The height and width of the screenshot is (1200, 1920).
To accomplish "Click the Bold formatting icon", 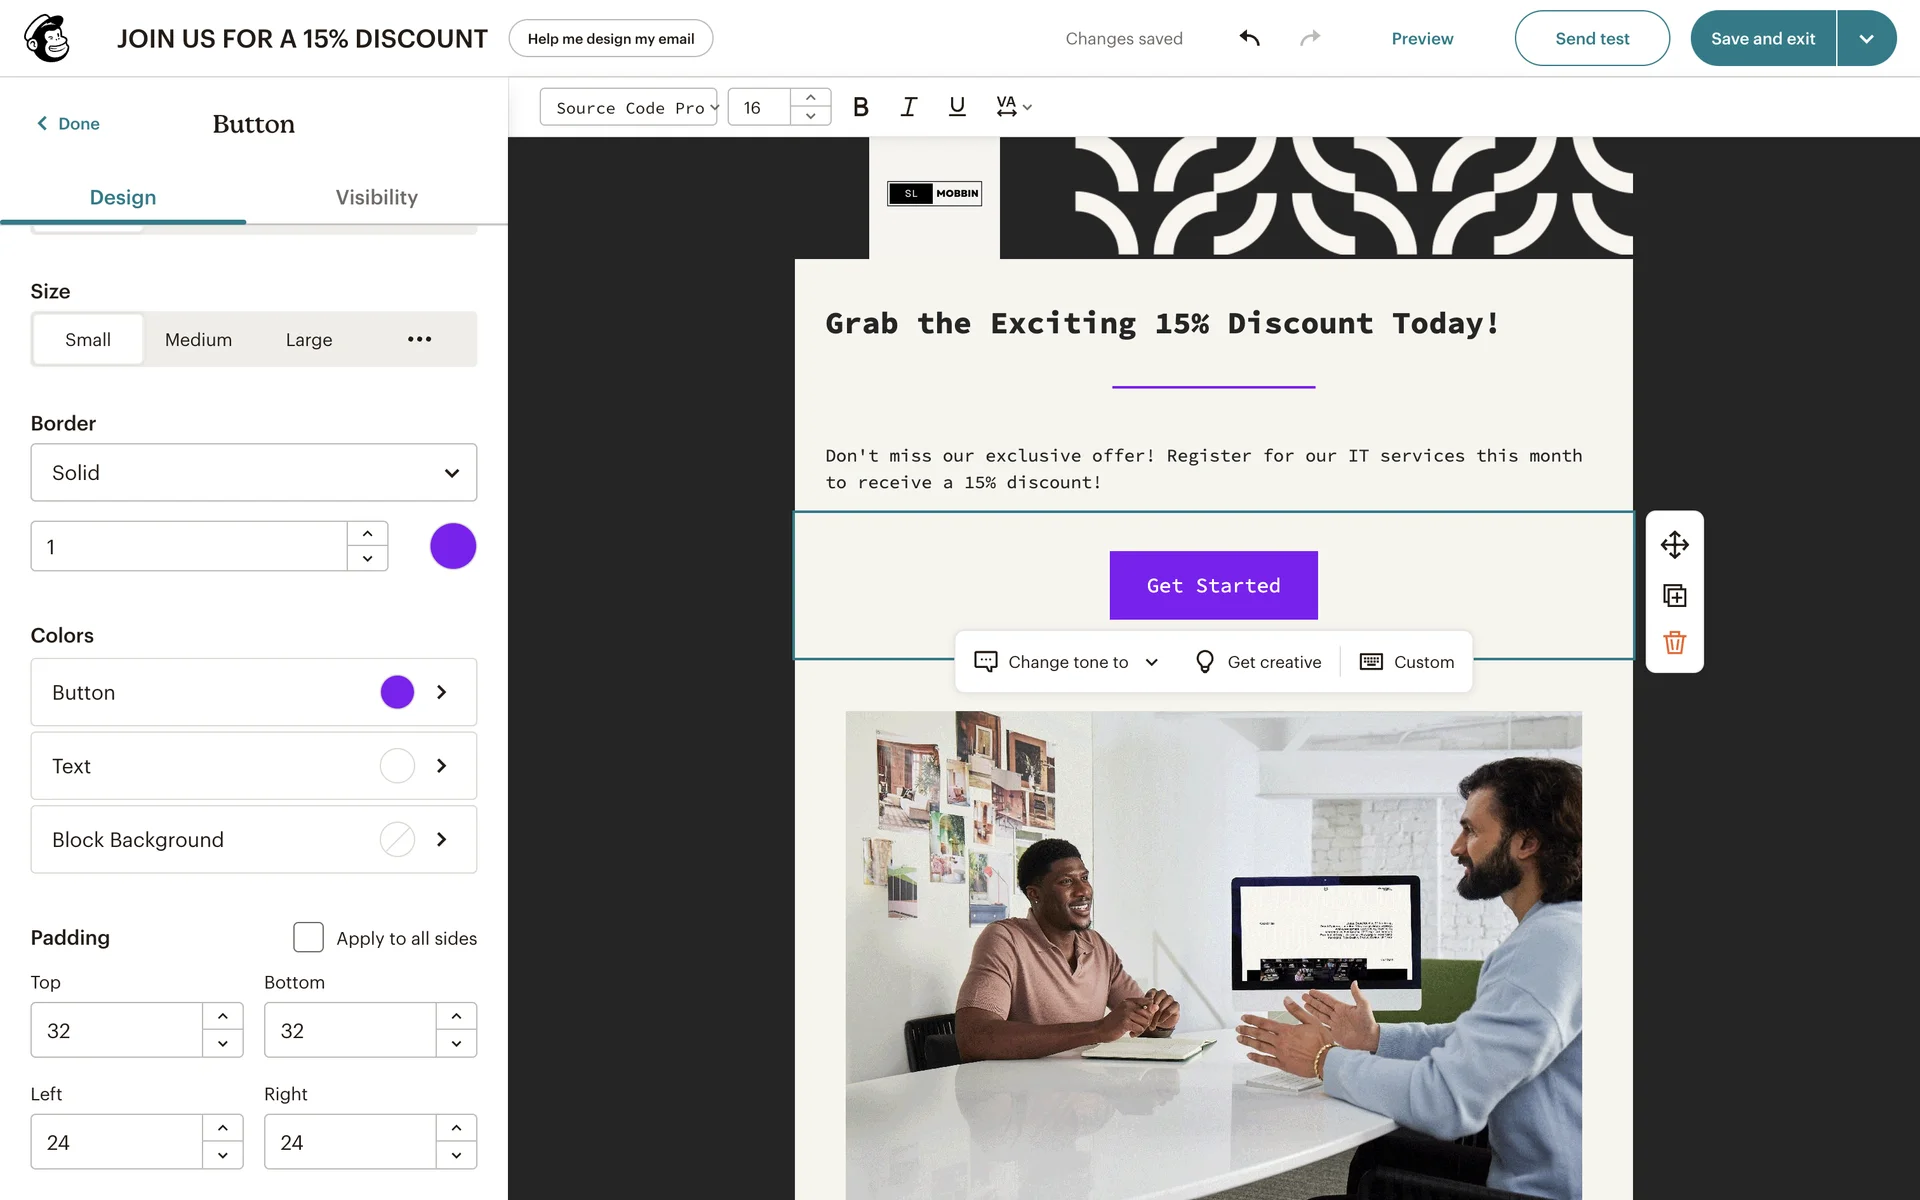I will tap(860, 107).
